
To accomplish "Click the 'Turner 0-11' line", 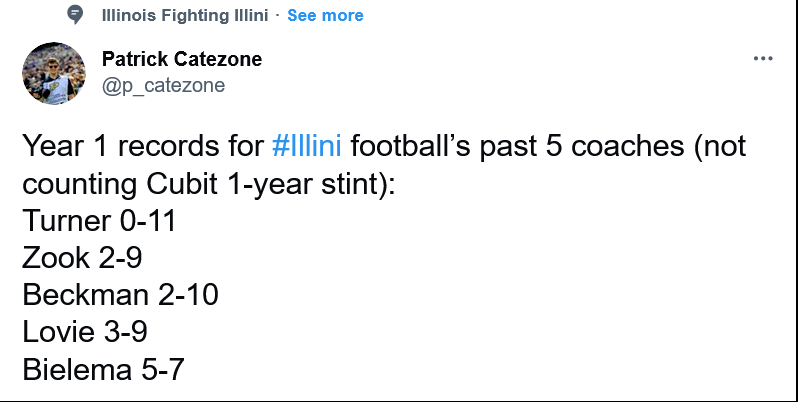I will coord(99,222).
